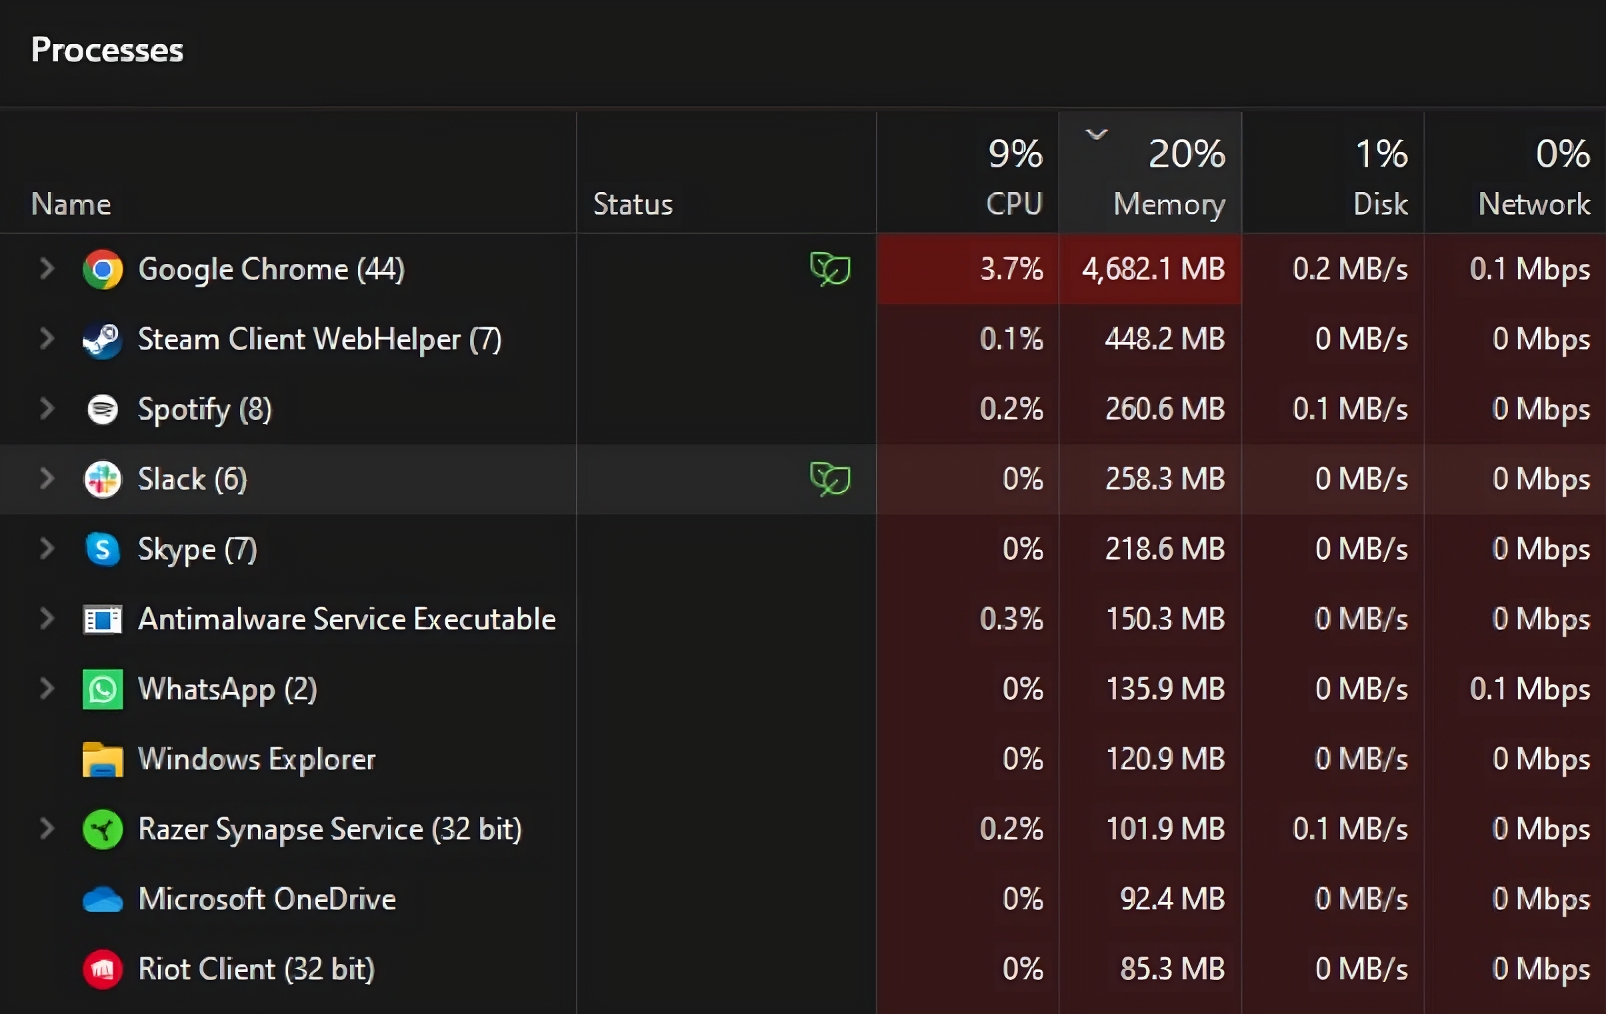Select the Steam Client WebHelper icon
This screenshot has width=1606, height=1014.
click(102, 340)
